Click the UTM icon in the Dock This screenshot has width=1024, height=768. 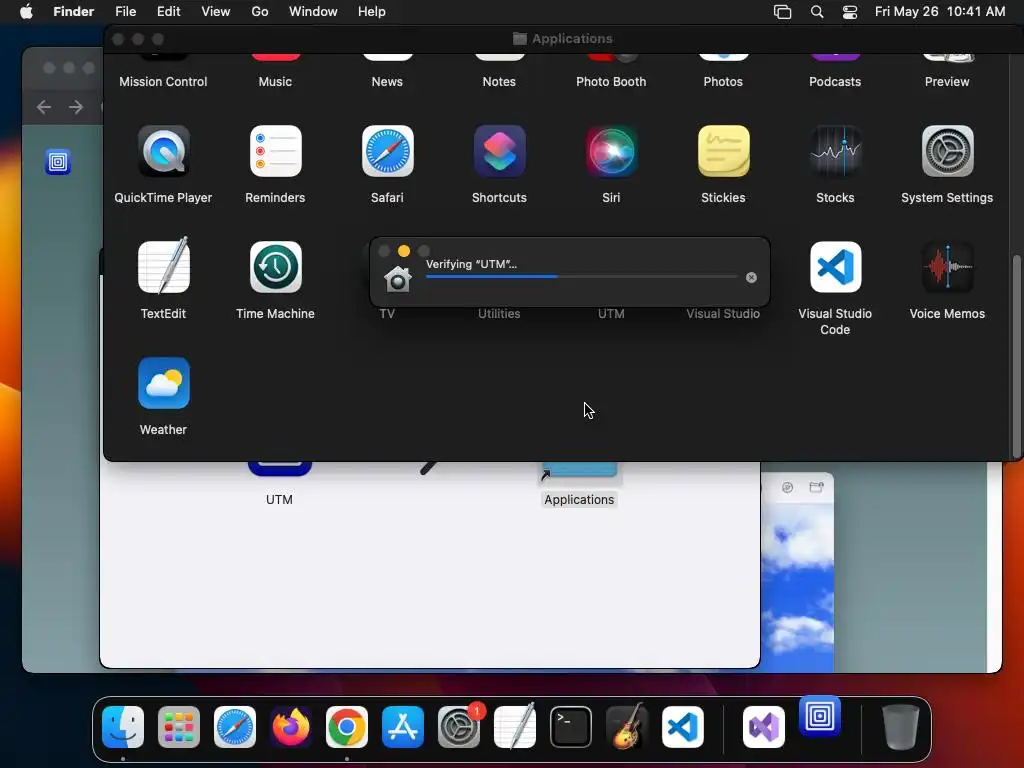820,716
